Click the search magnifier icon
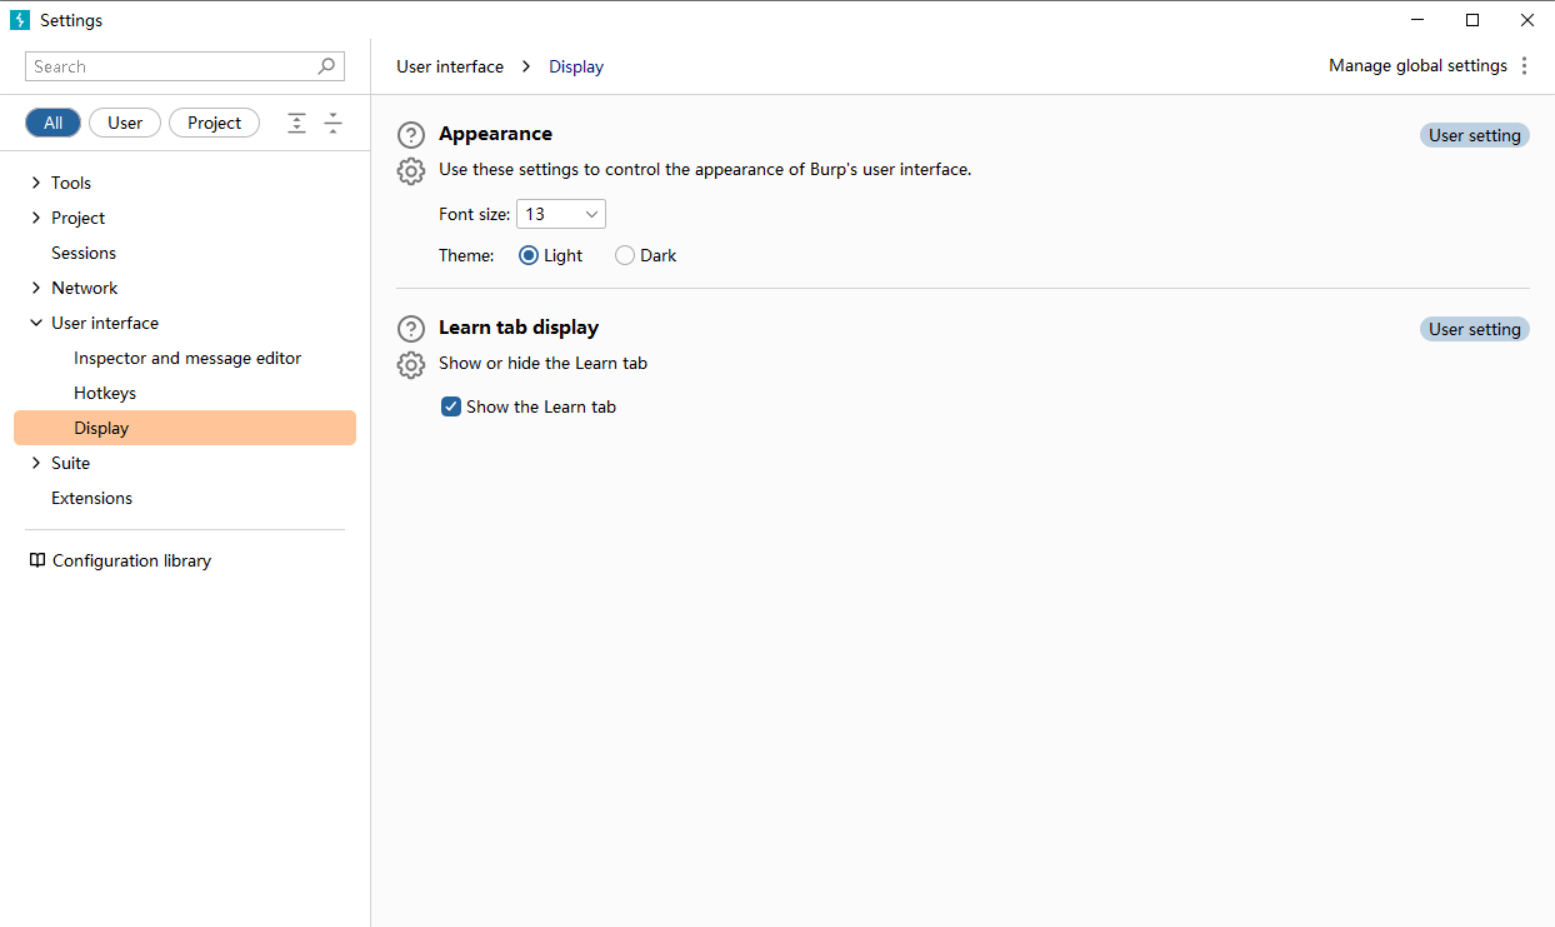Image resolution: width=1555 pixels, height=927 pixels. point(326,66)
